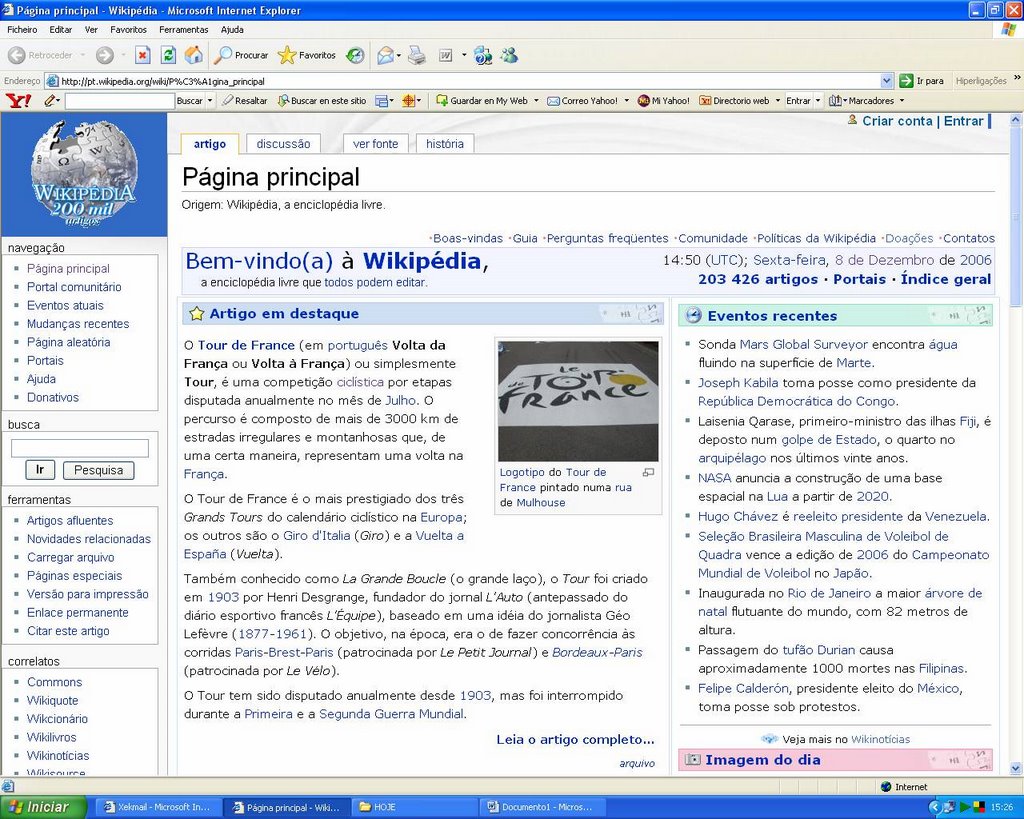Expand the address bar URL dropdown

pyautogui.click(x=886, y=81)
